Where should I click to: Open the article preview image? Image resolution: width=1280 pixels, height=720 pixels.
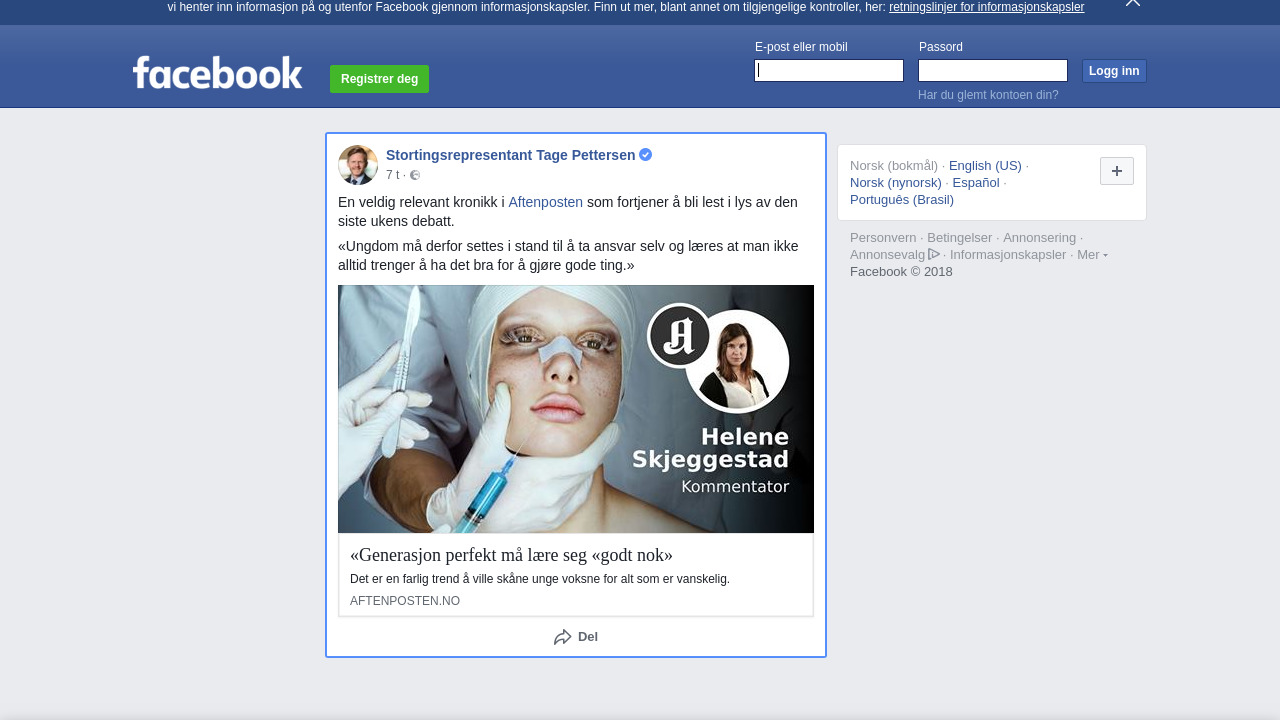click(575, 408)
